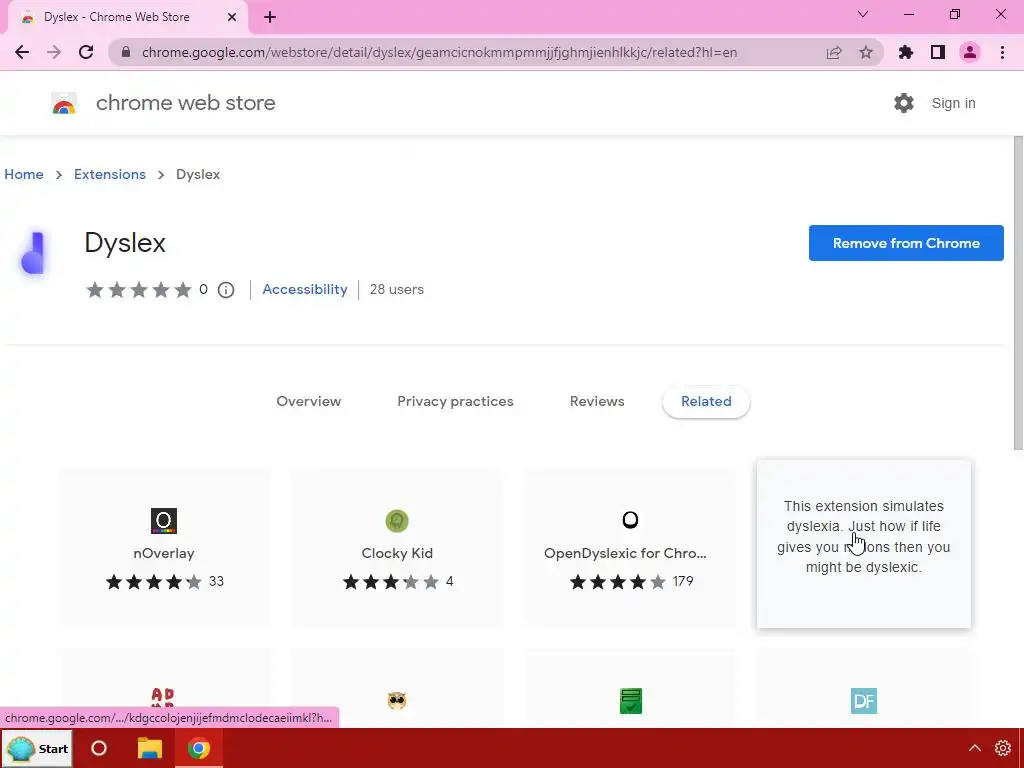Click OpenDyslexic's 179 ratings count

point(683,581)
